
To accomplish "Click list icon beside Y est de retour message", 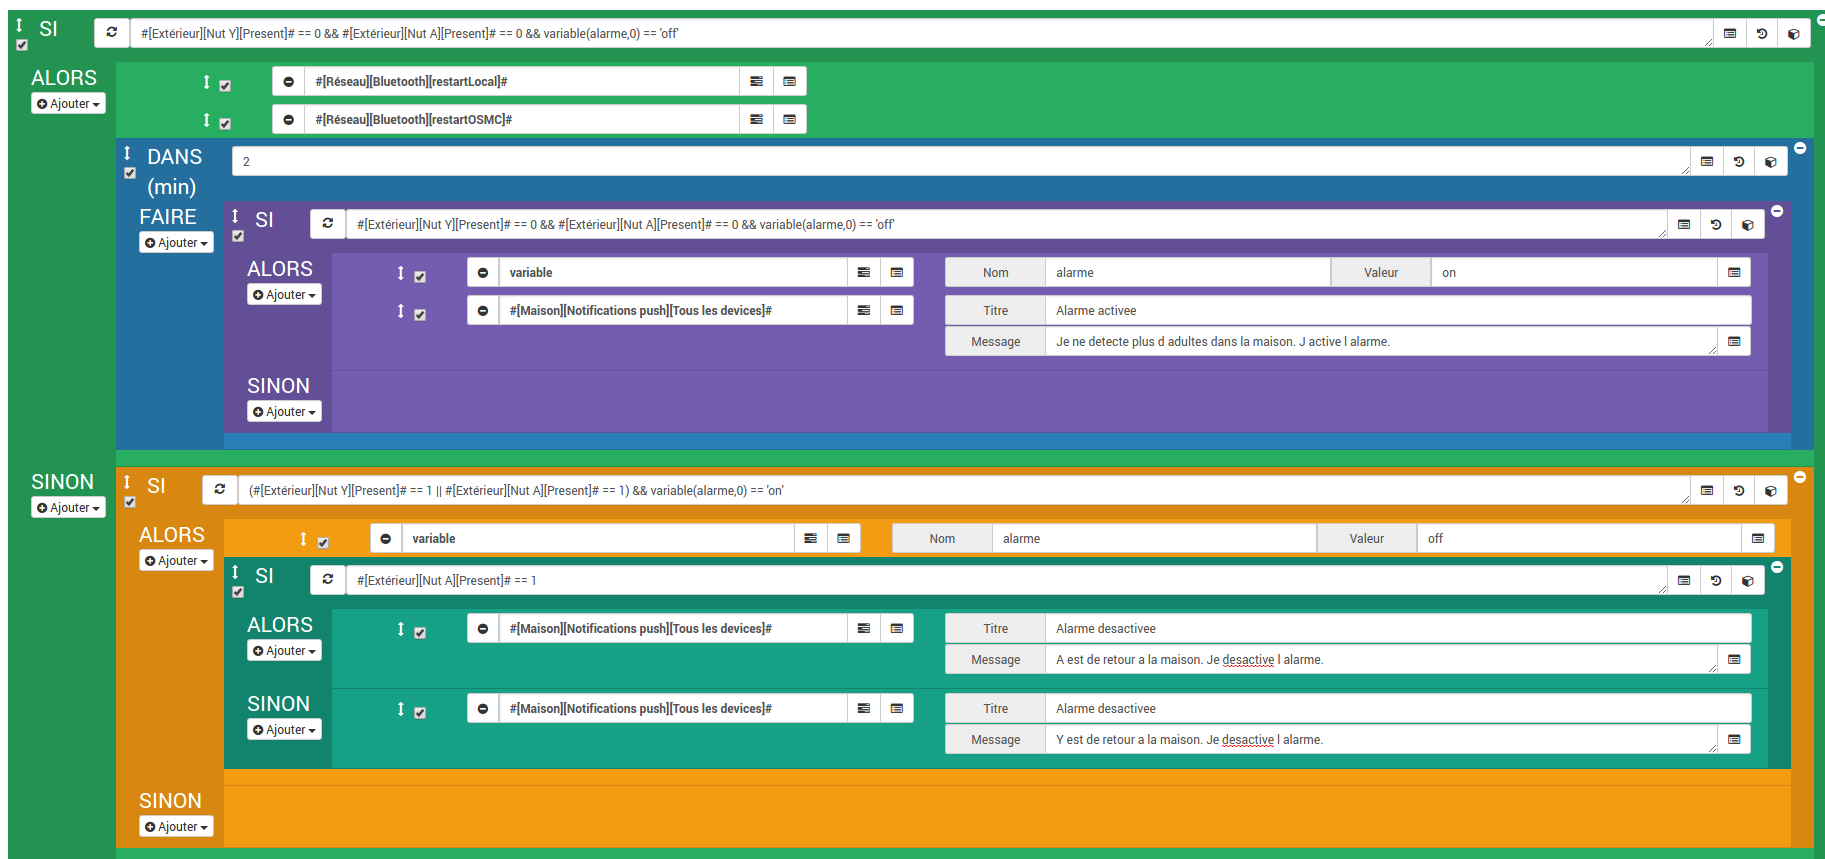I will (x=1734, y=739).
